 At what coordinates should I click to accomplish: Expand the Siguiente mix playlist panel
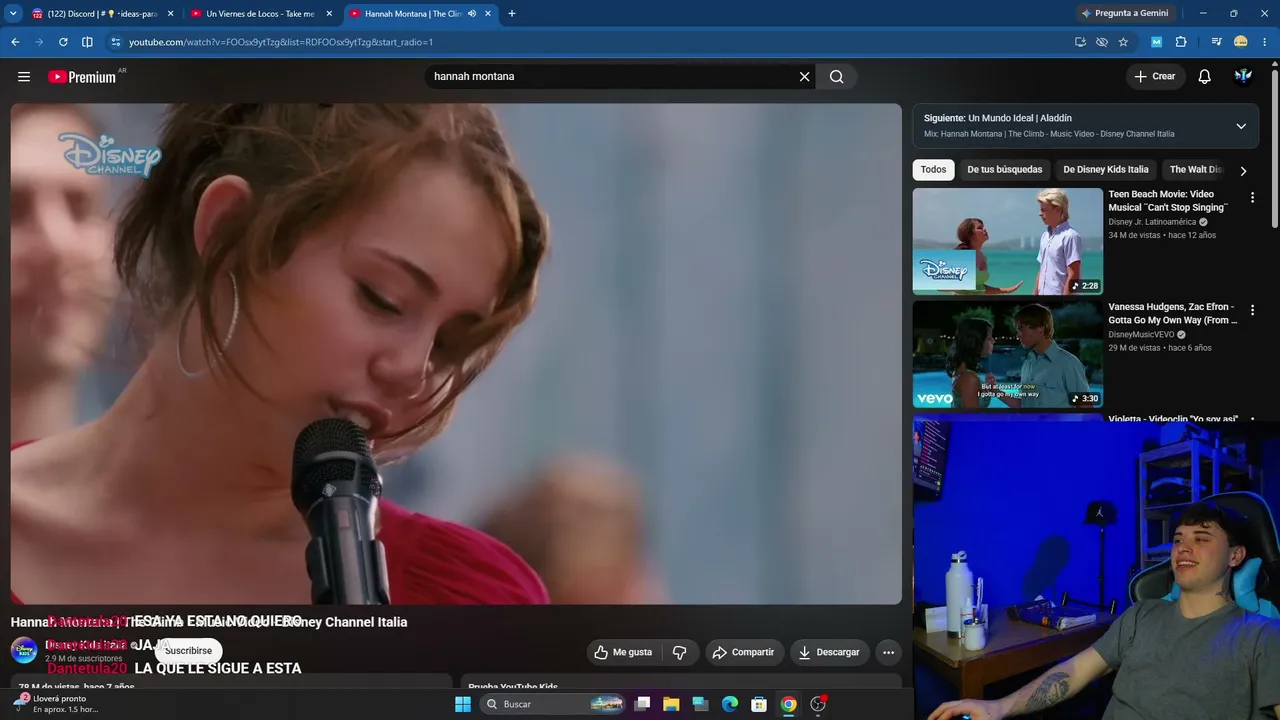(x=1241, y=126)
